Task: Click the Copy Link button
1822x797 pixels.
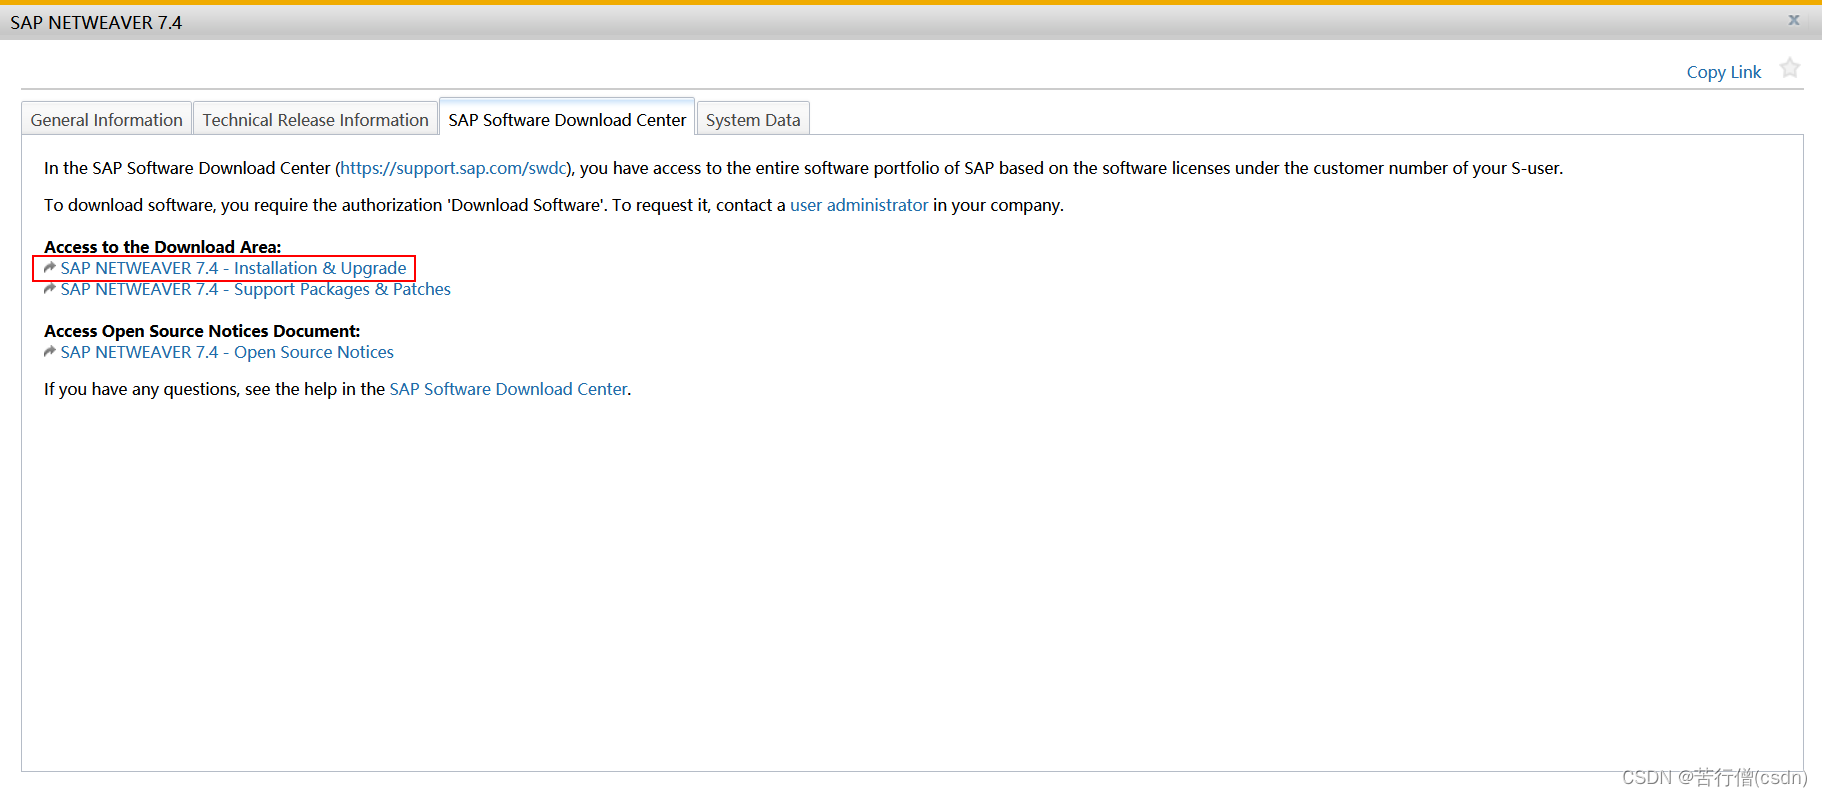Action: (x=1723, y=72)
